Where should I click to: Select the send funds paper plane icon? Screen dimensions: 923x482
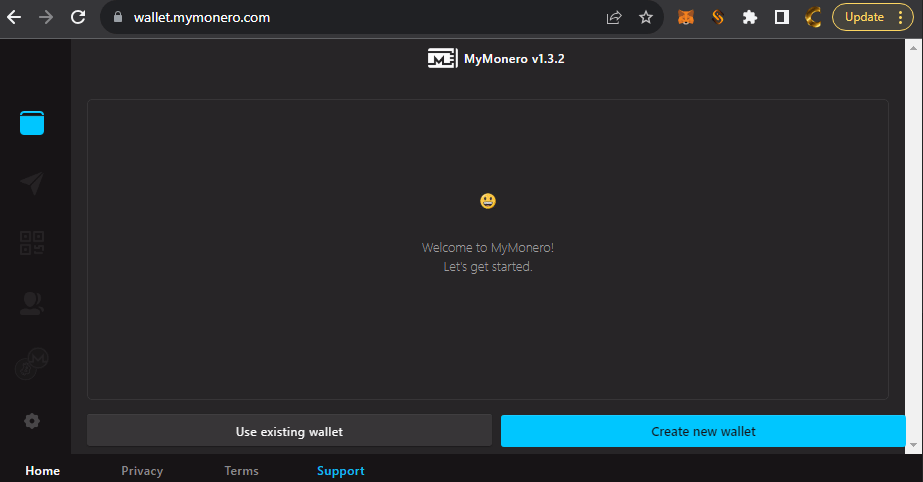point(32,183)
